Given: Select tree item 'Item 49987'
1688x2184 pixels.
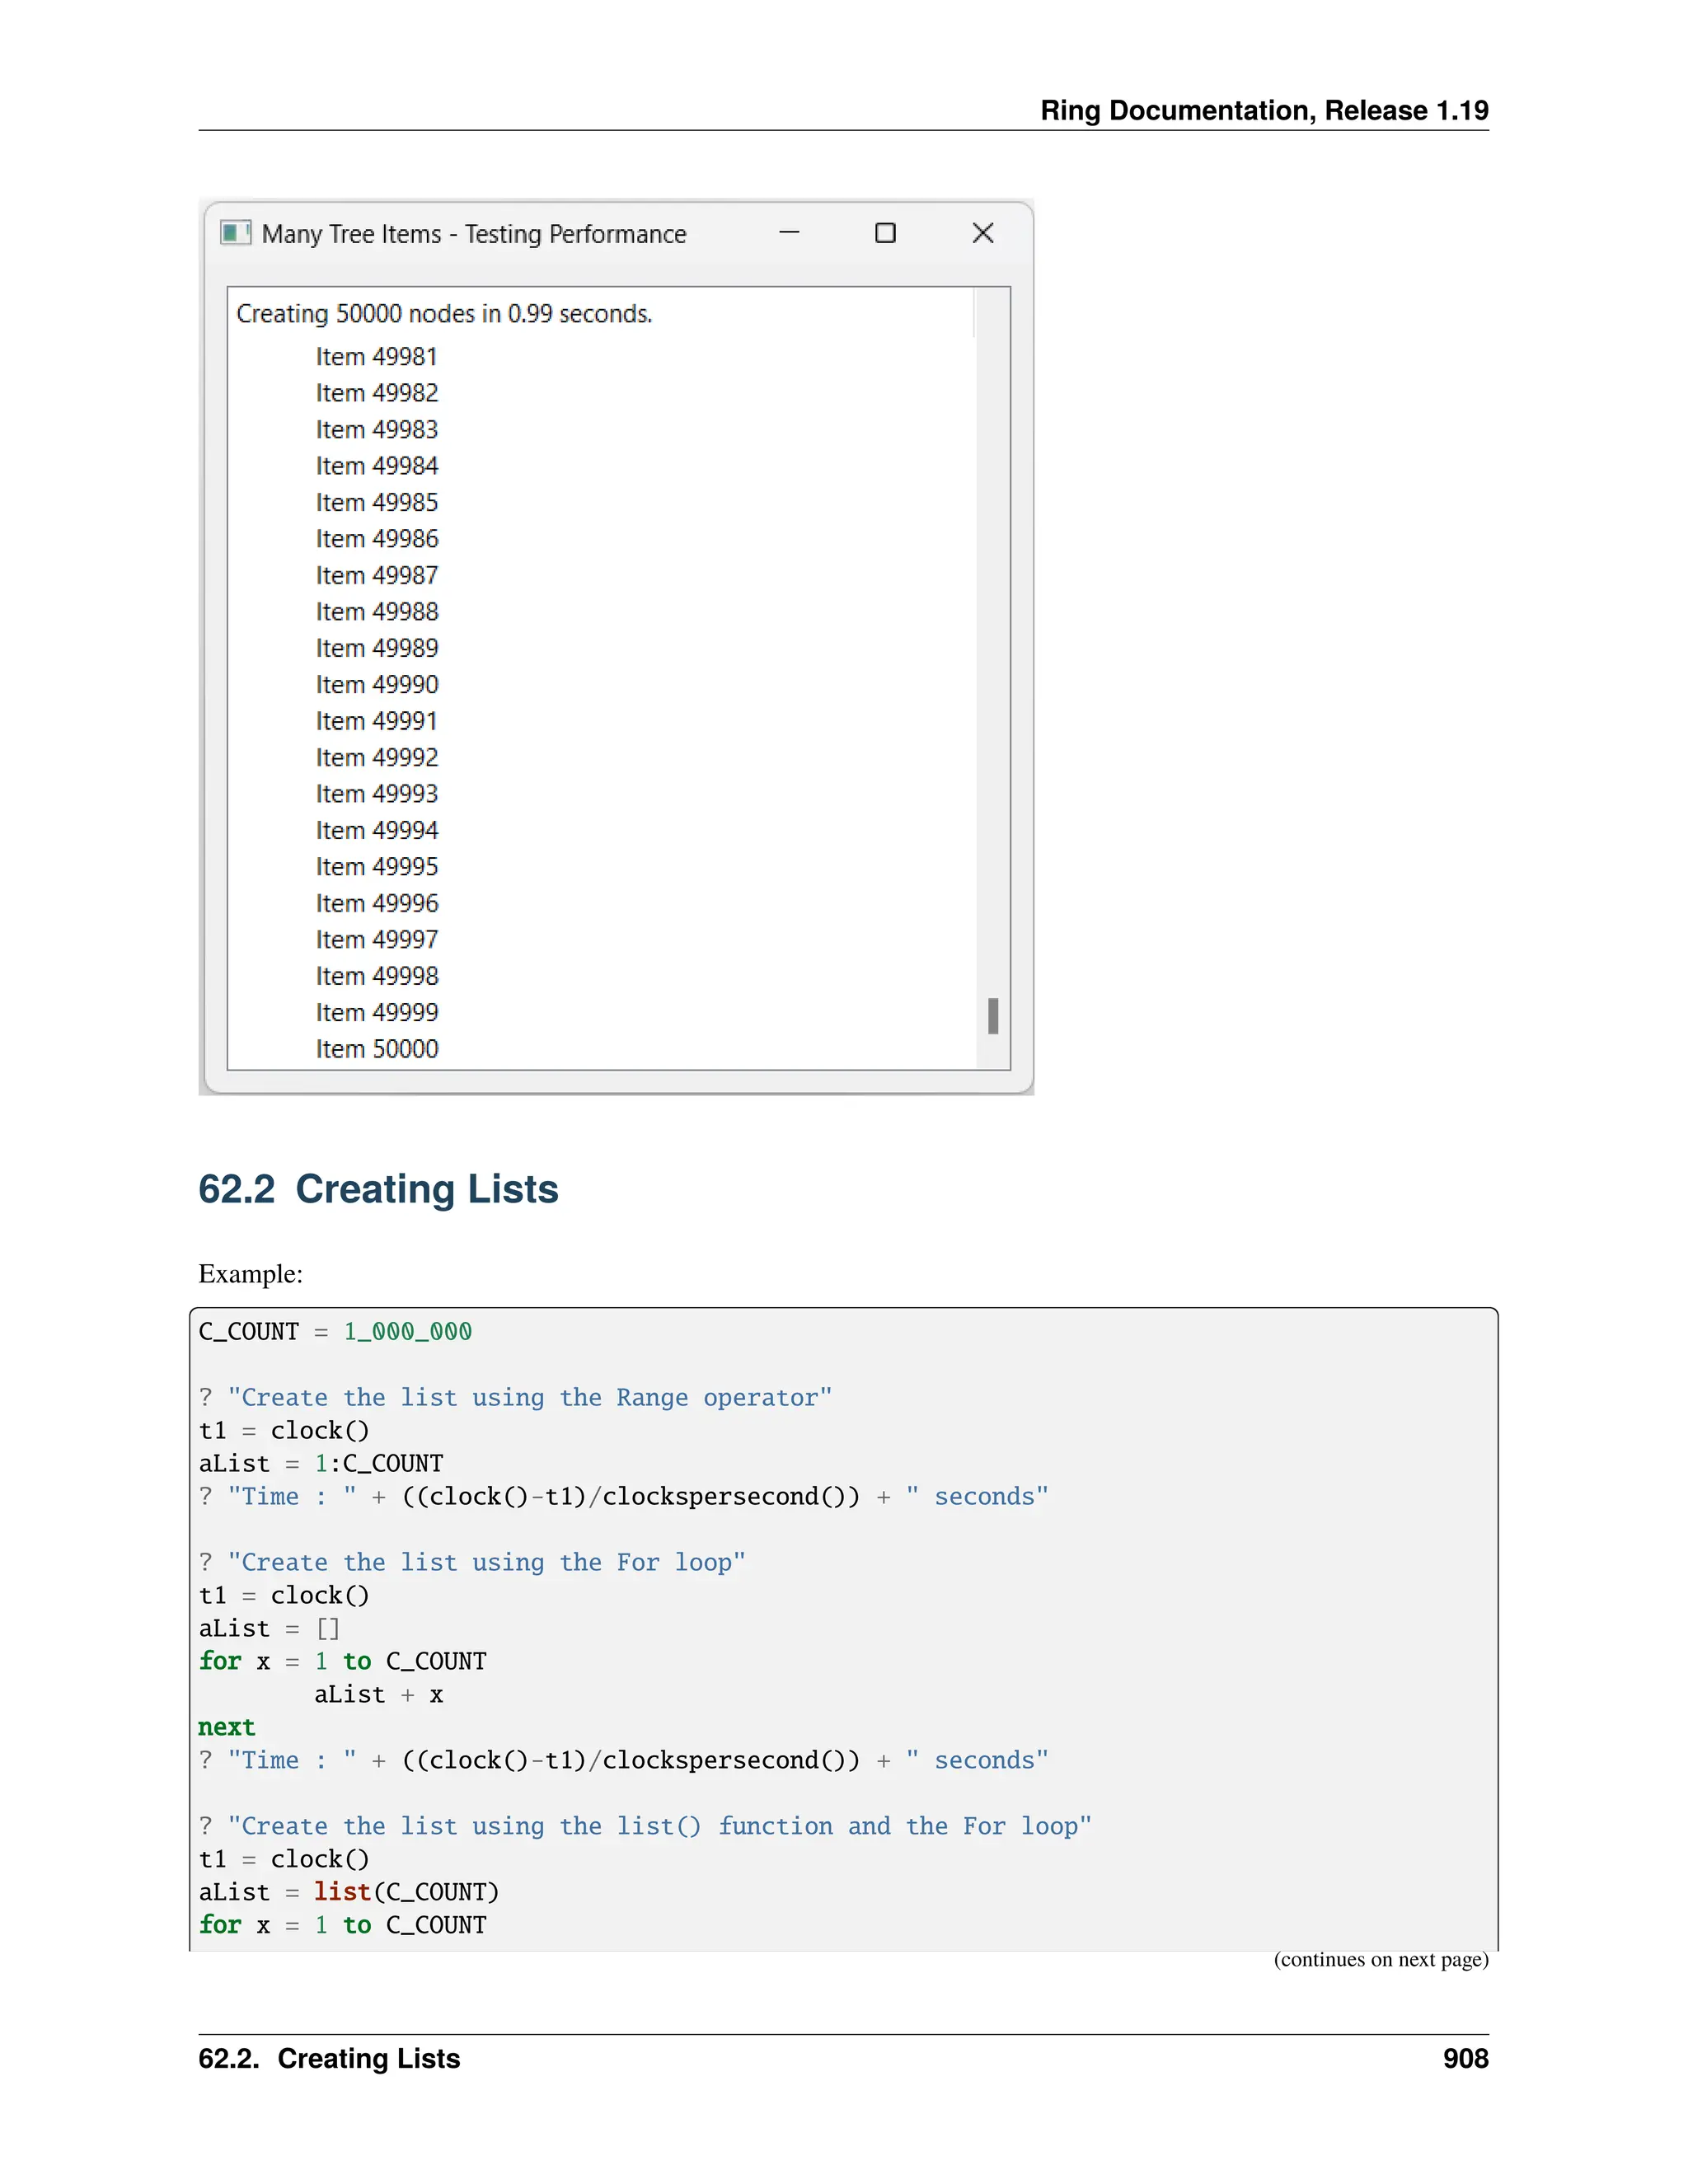Looking at the screenshot, I should coord(377,576).
